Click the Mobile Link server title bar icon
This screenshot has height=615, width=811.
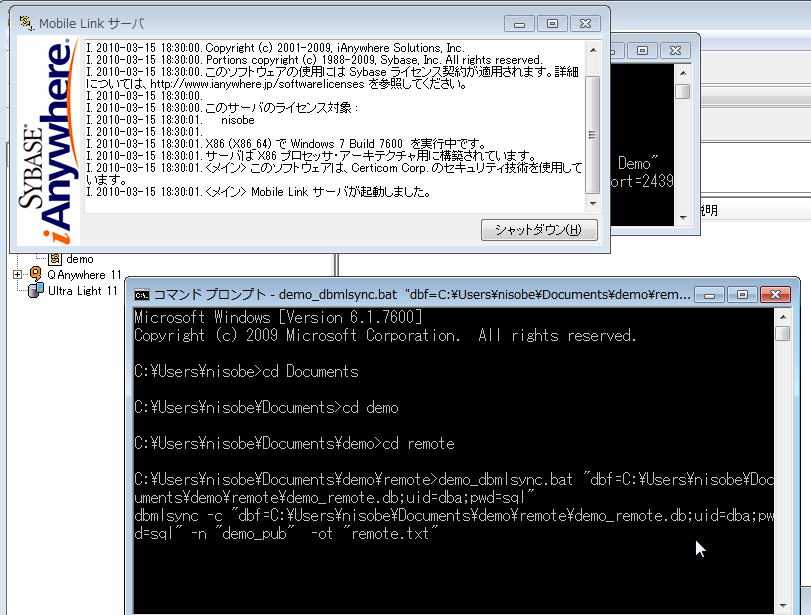26,21
